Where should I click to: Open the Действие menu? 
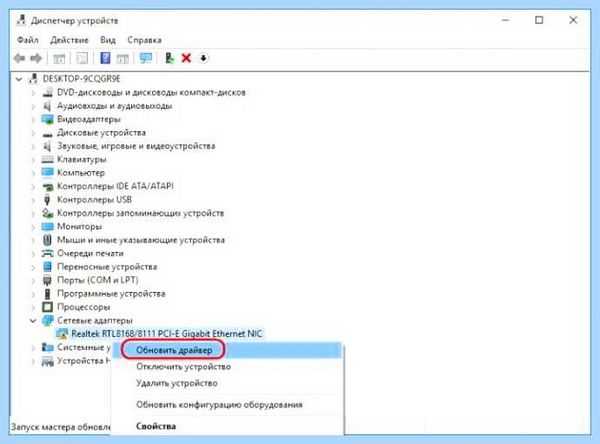[69, 40]
